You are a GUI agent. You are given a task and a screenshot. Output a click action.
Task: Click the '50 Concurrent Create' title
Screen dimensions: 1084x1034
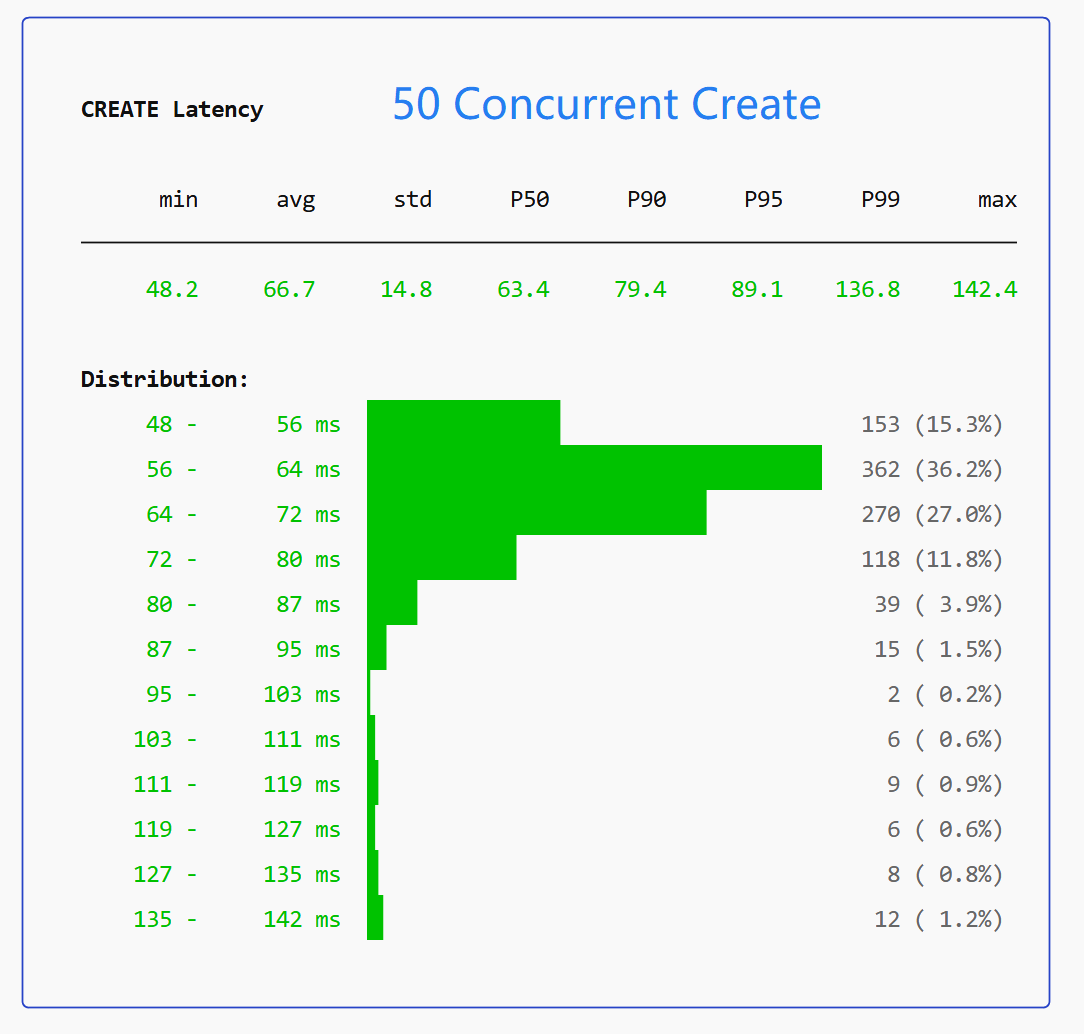tap(606, 104)
